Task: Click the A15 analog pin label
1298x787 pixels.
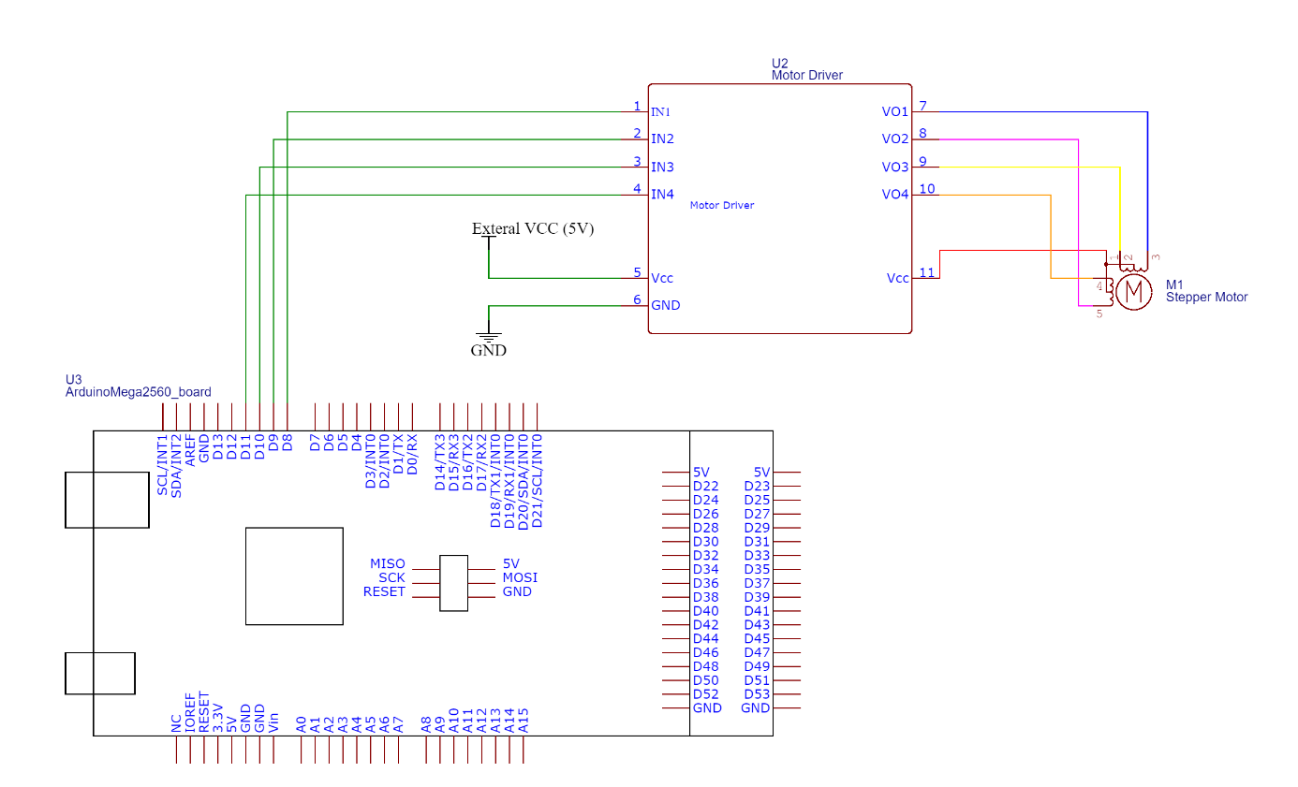Action: point(524,722)
